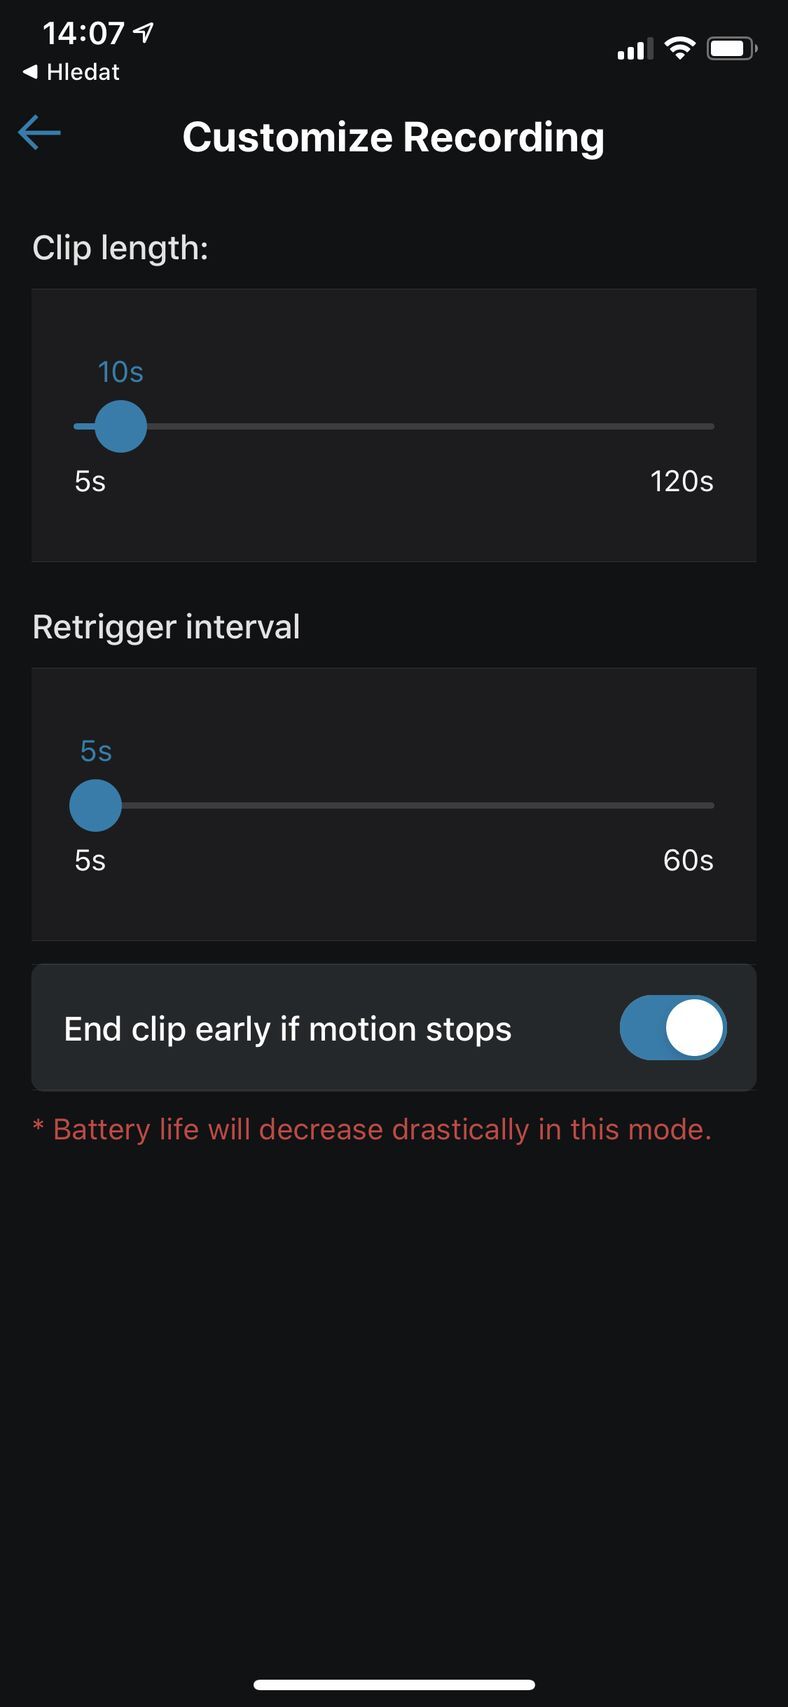Tap the cellular signal bars icon
This screenshot has width=788, height=1707.
[x=635, y=48]
